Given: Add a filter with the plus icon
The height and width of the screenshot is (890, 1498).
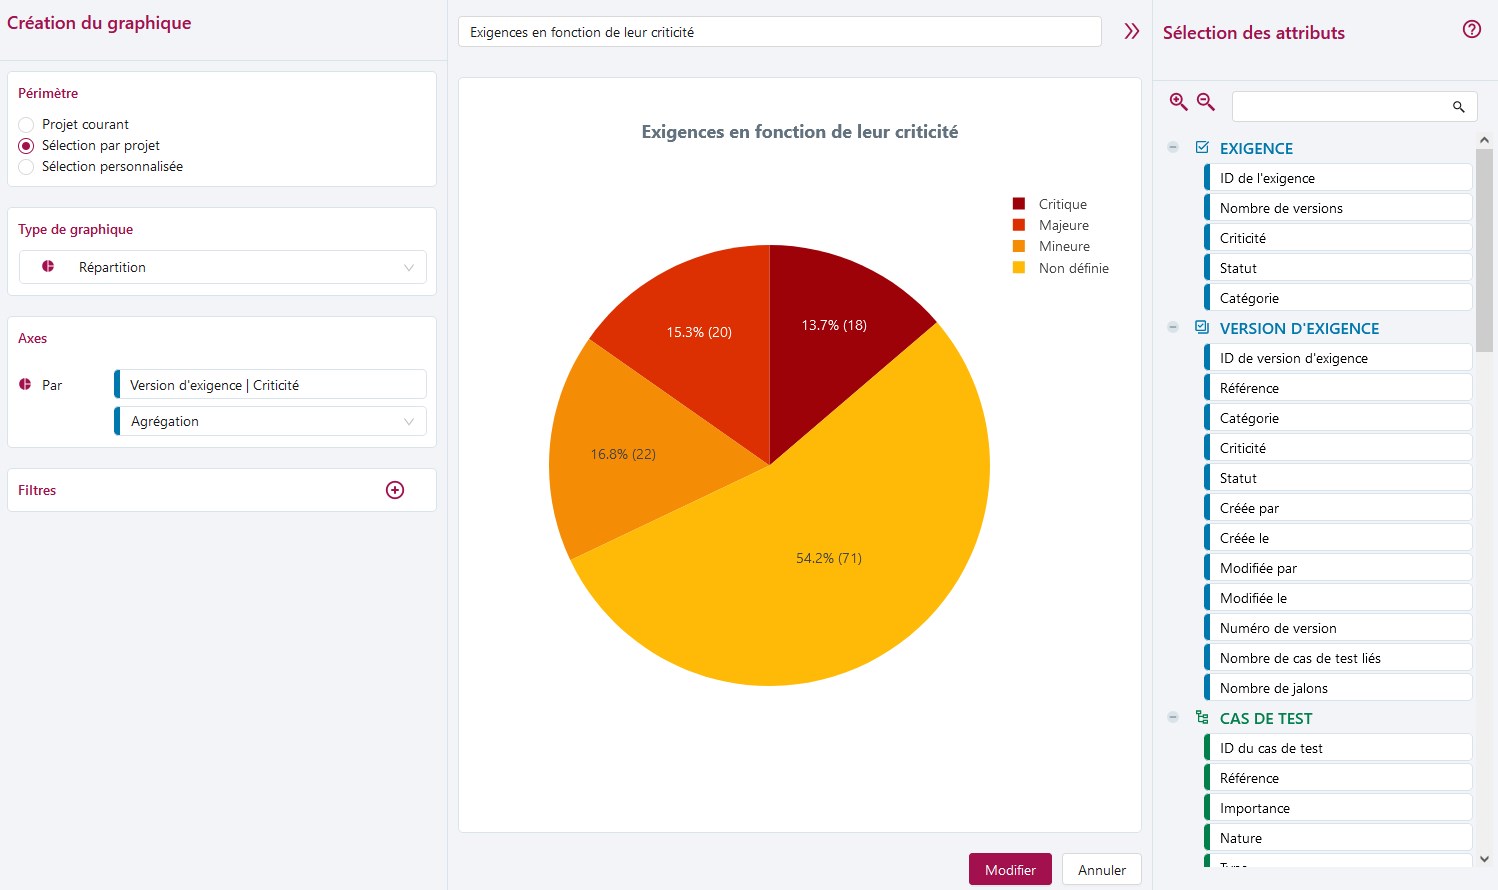Looking at the screenshot, I should [395, 490].
